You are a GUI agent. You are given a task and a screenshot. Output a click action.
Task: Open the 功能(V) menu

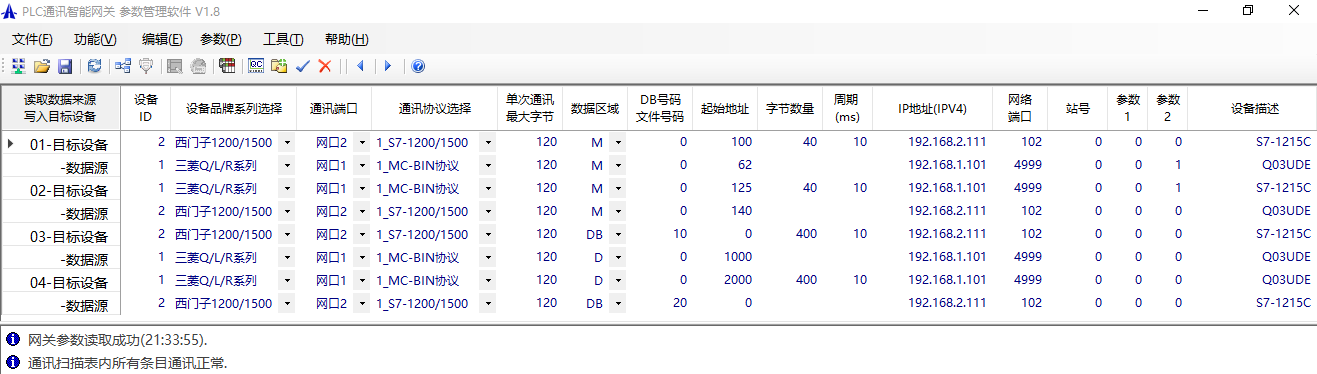95,39
